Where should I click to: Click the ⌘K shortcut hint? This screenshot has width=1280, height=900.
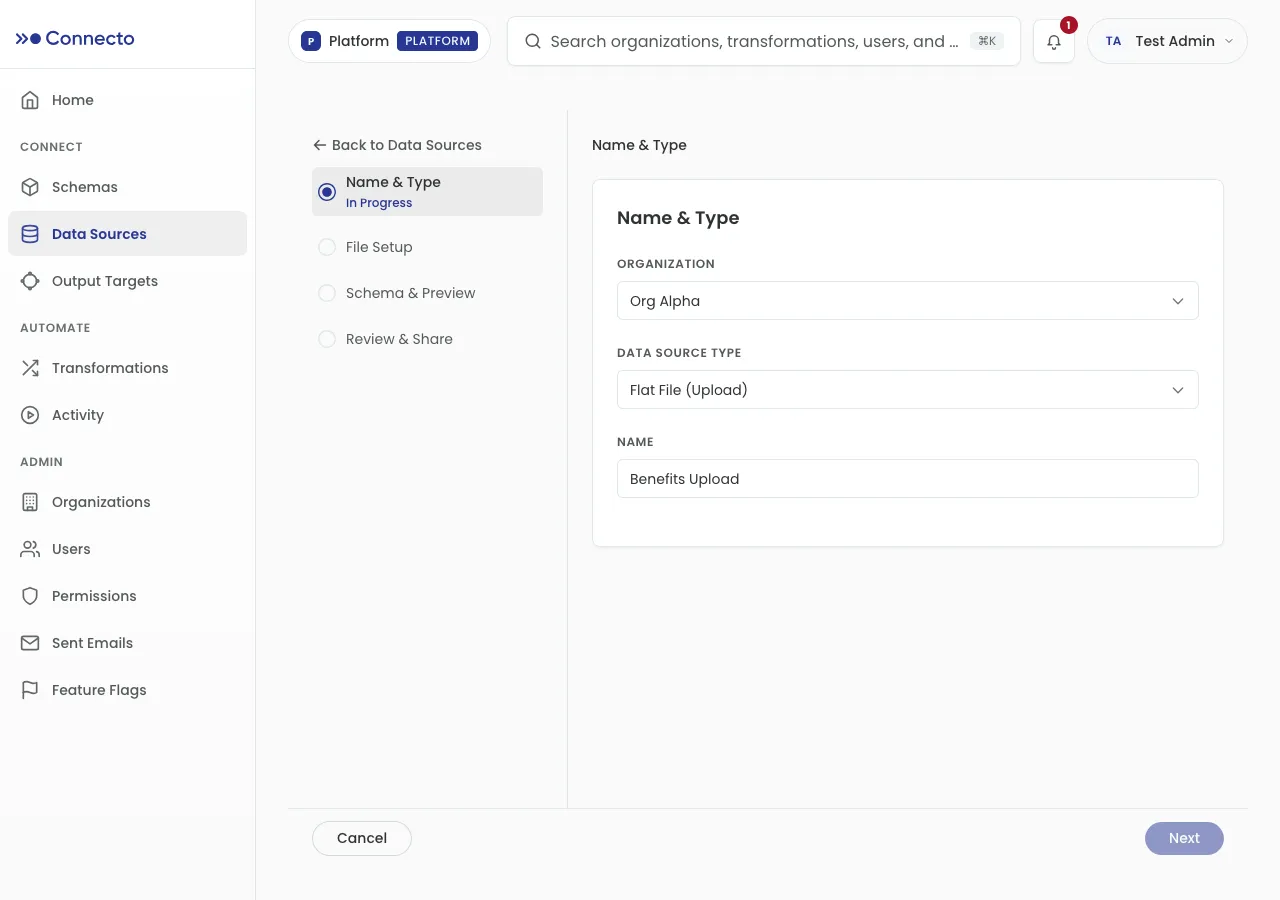point(987,41)
